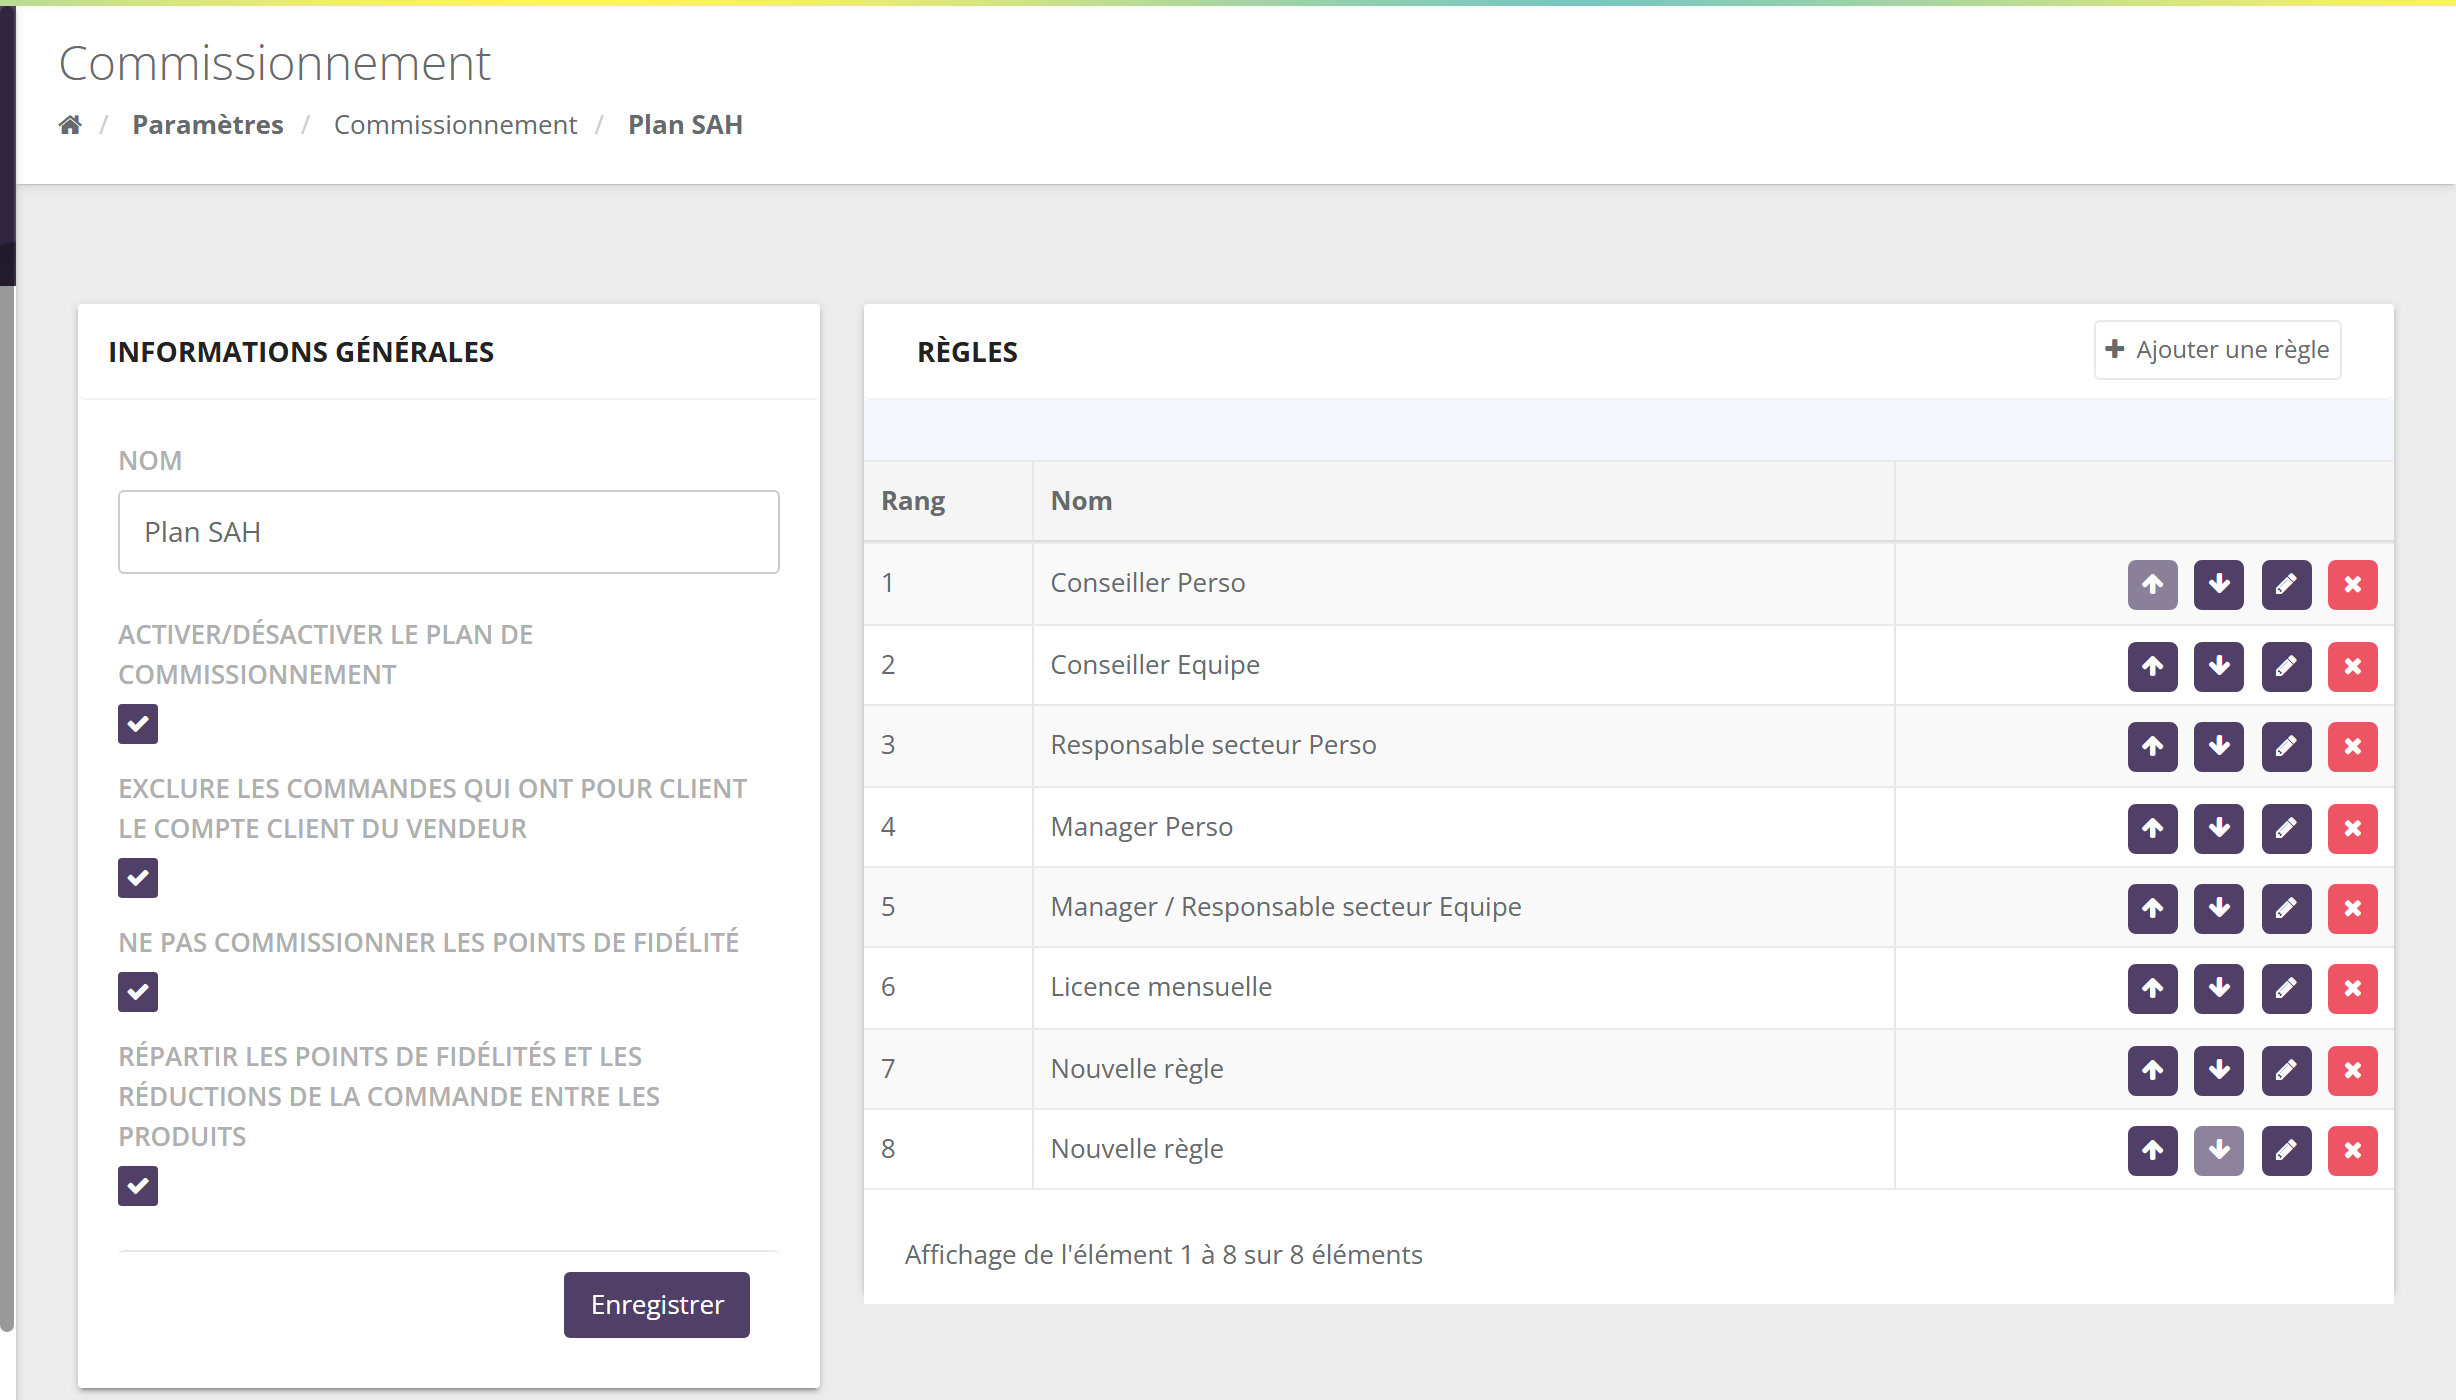
Task: Edit the Responsable secteur Perso rule
Action: coord(2286,746)
